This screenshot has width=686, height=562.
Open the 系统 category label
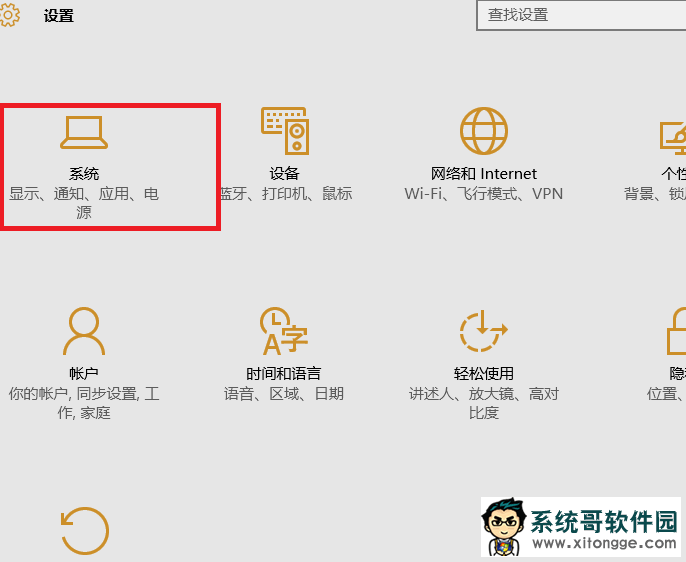pyautogui.click(x=84, y=174)
